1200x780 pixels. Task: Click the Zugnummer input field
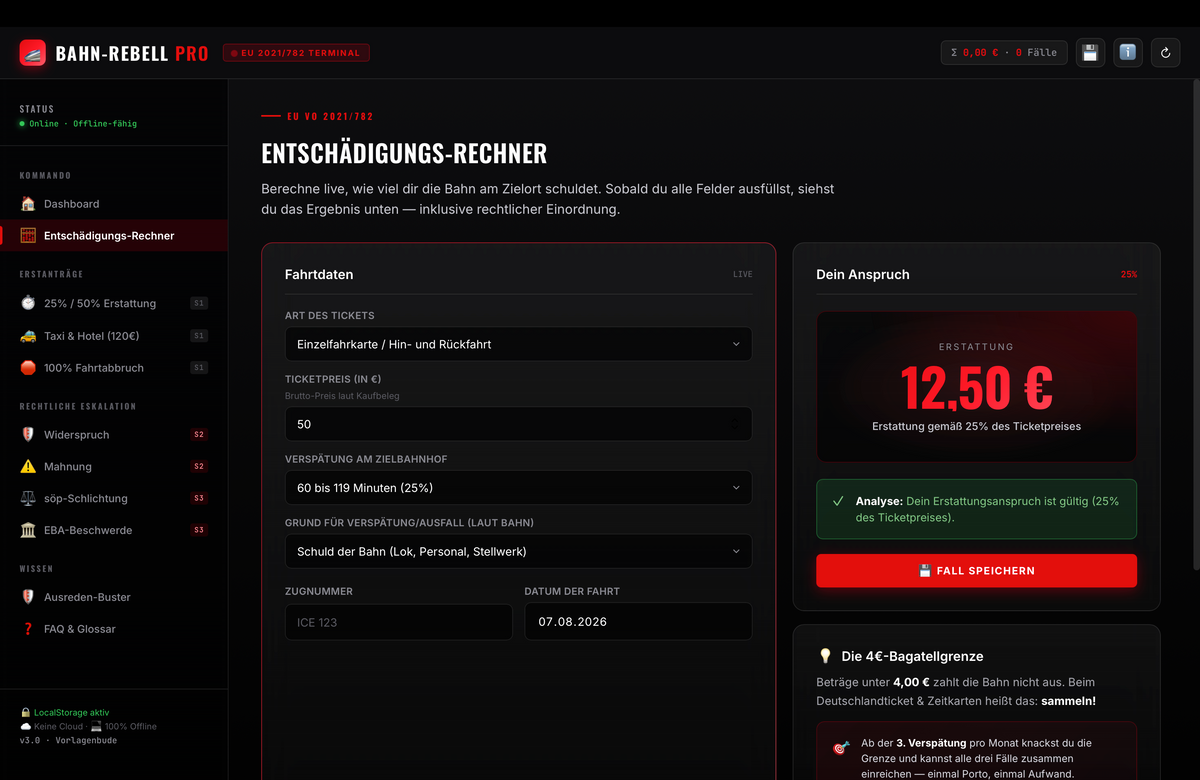(399, 622)
